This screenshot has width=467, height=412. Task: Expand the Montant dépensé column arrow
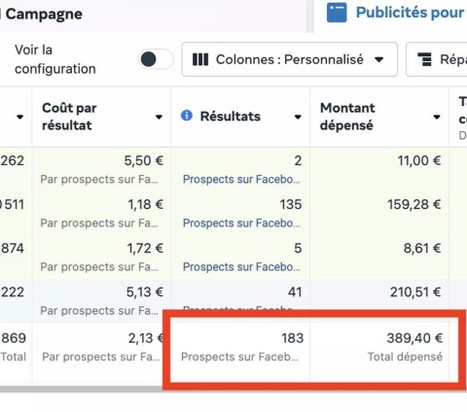(x=437, y=117)
